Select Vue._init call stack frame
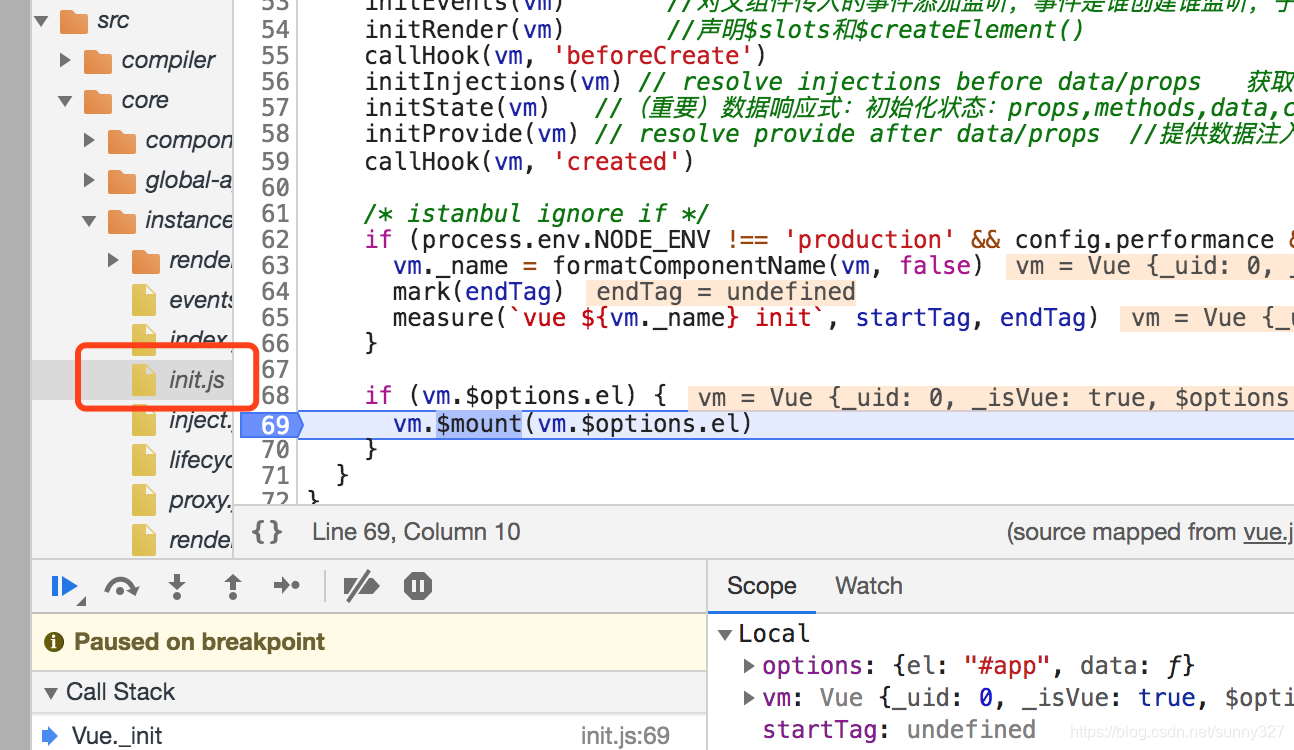 coord(117,736)
